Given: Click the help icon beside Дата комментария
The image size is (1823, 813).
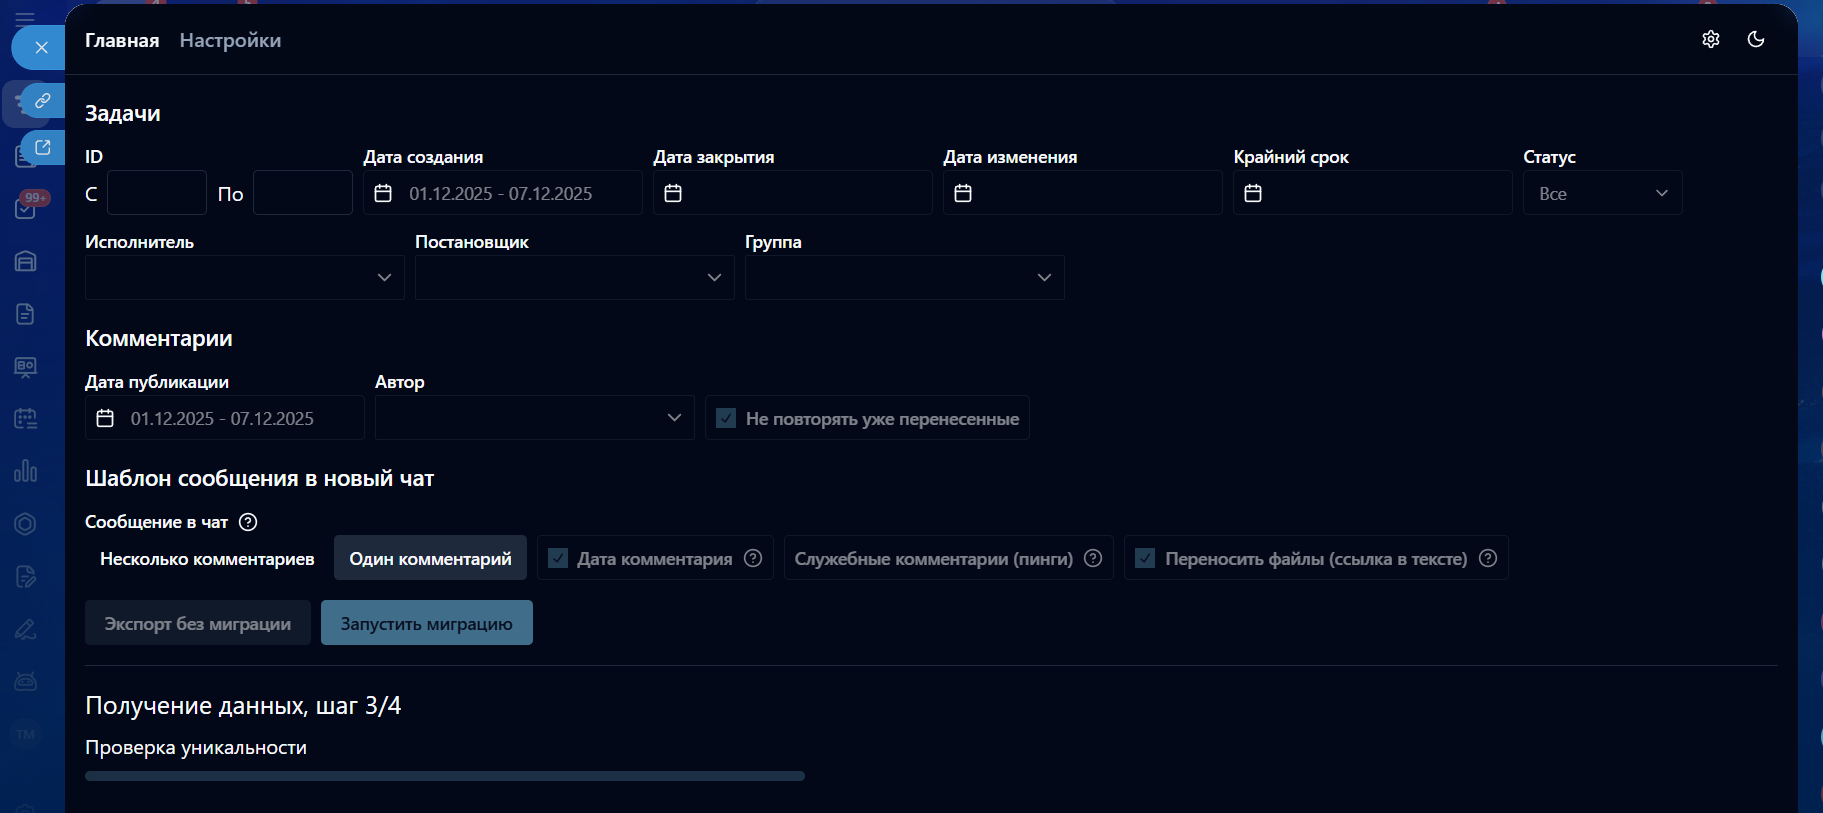Looking at the screenshot, I should [753, 558].
